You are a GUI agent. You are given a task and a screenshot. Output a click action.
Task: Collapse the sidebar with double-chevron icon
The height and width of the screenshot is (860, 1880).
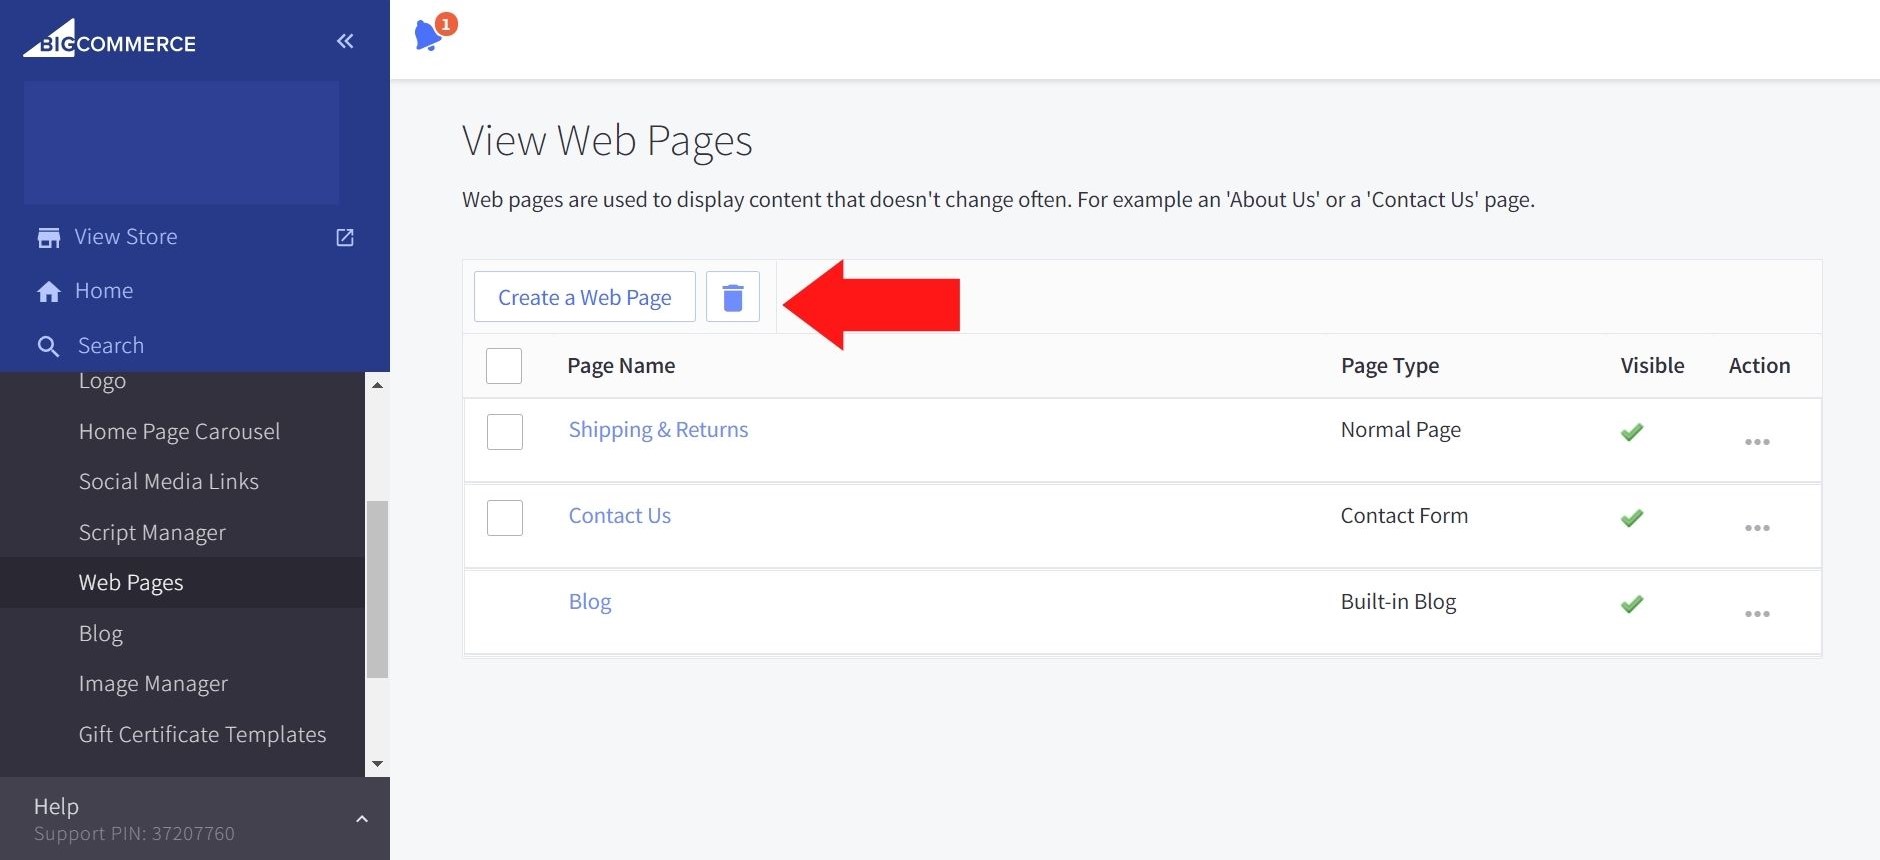click(x=345, y=41)
